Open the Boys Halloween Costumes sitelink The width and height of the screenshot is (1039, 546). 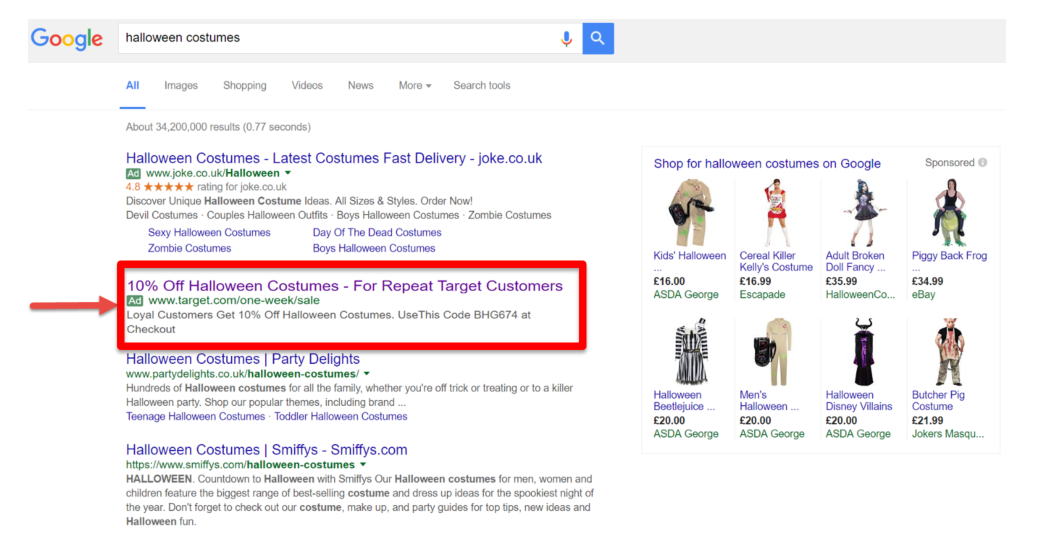coord(374,248)
